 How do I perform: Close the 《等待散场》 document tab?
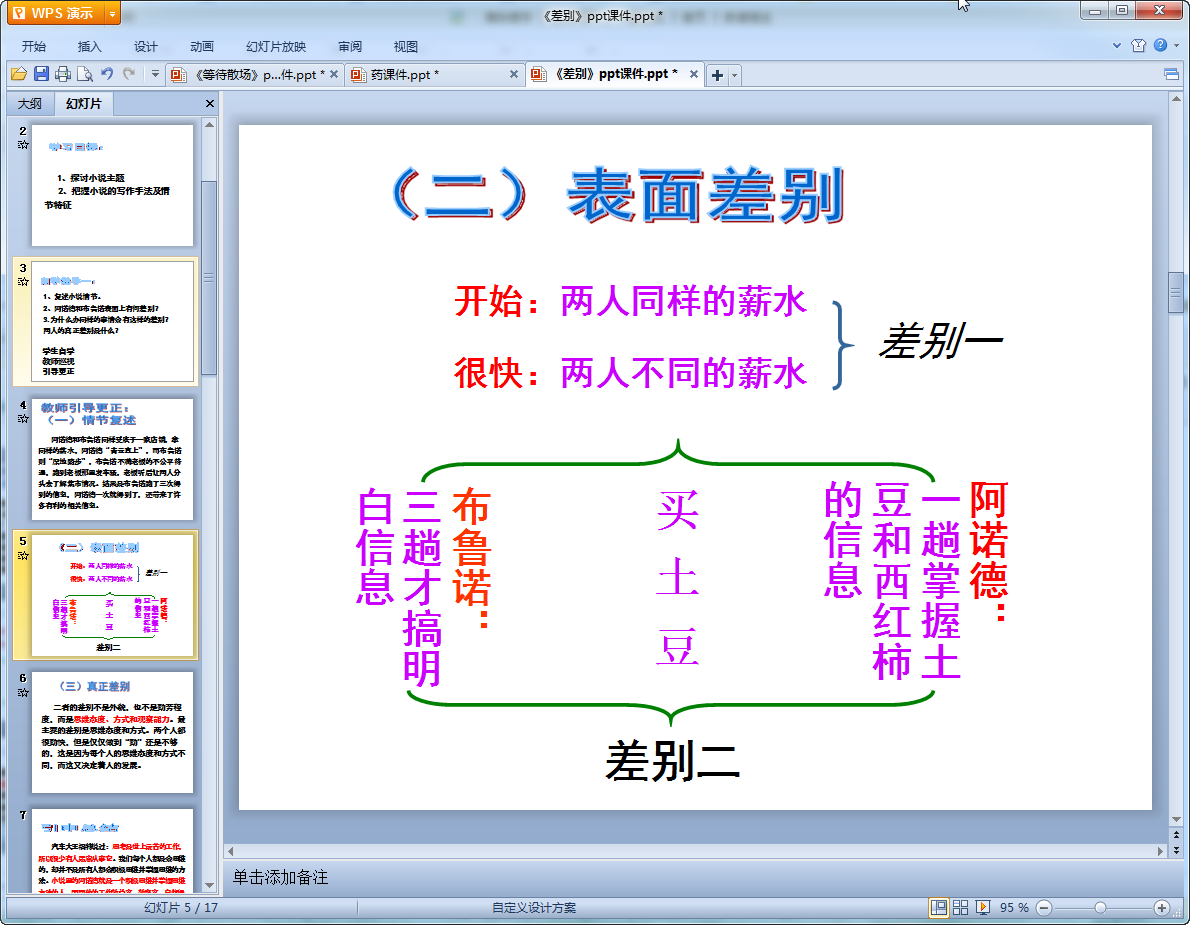(334, 74)
